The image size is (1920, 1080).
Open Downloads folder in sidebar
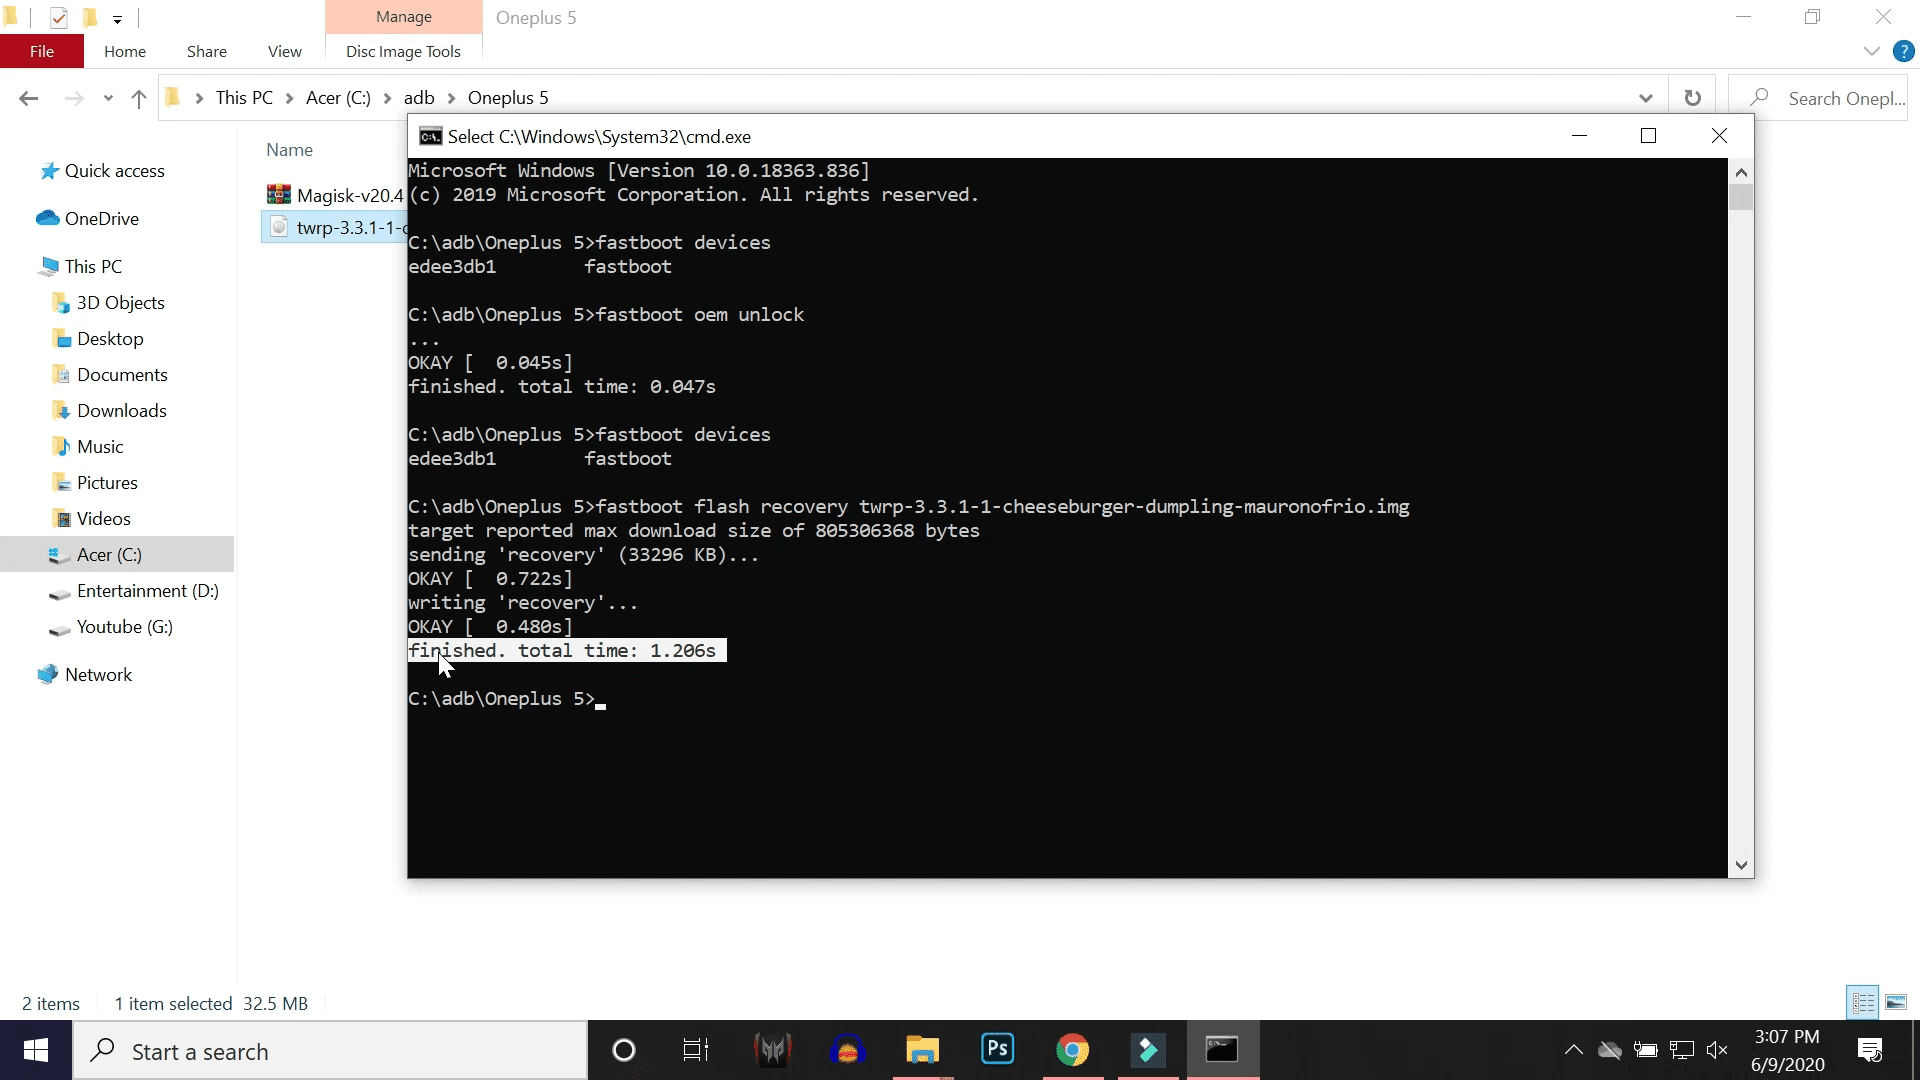pos(121,411)
